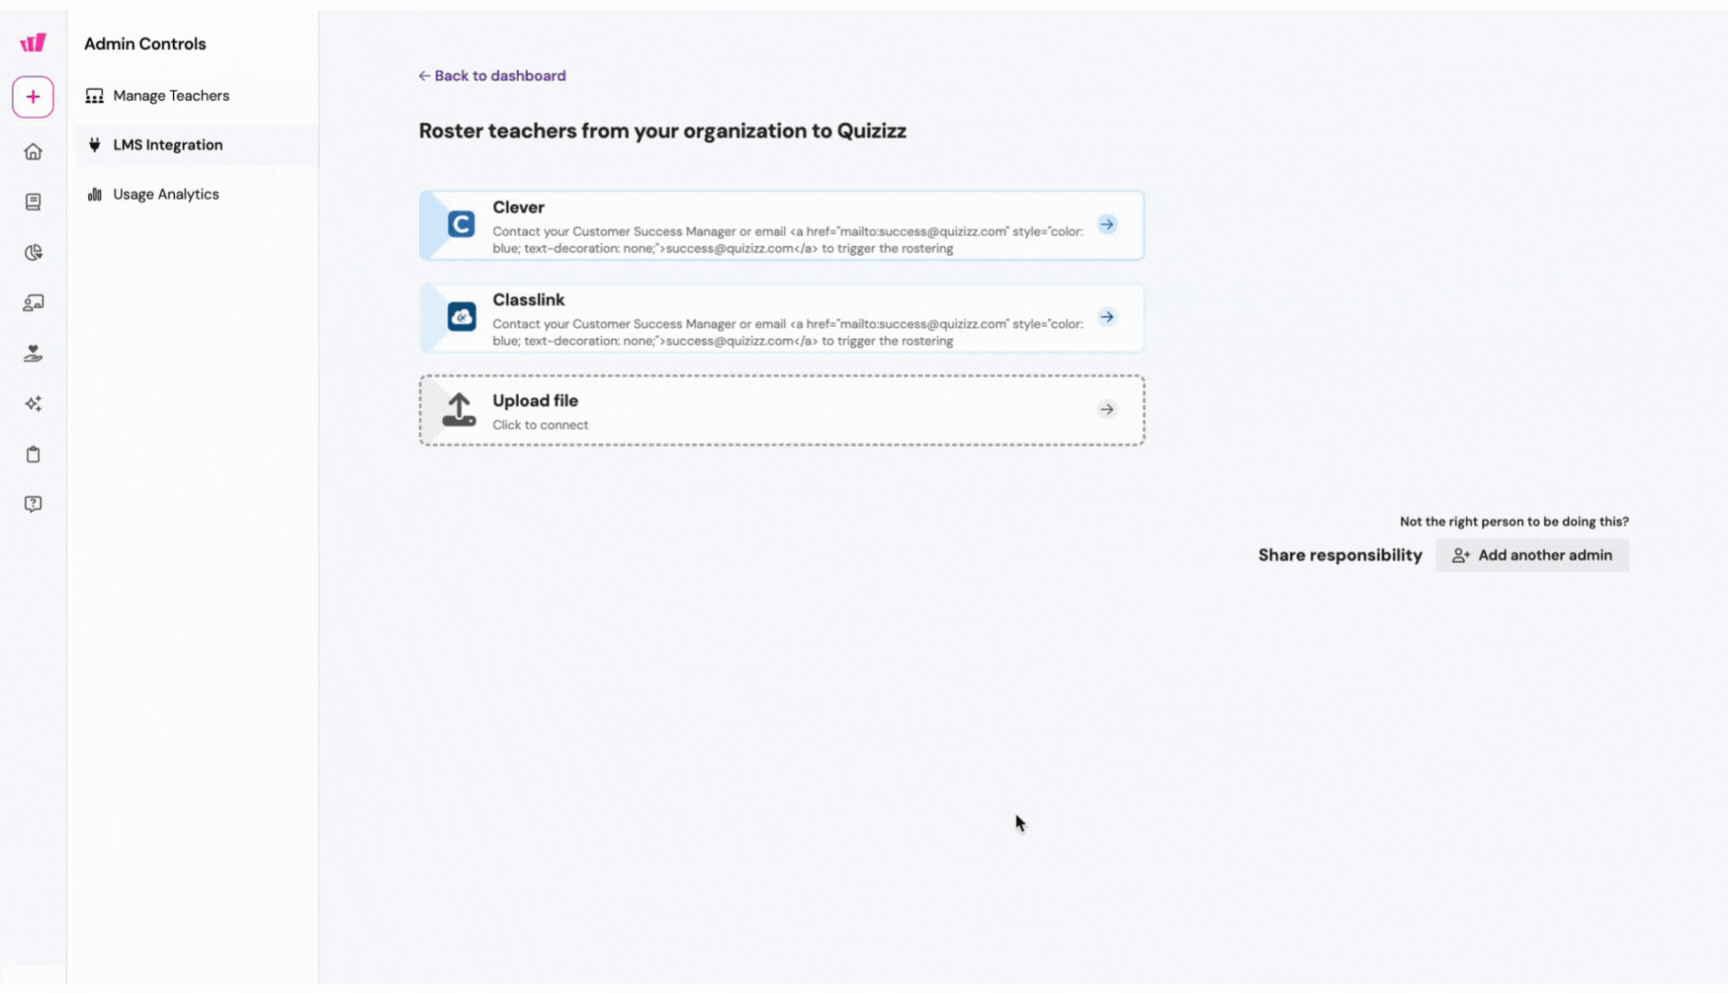Click the Add another admin button
The image size is (1728, 993).
(1532, 555)
